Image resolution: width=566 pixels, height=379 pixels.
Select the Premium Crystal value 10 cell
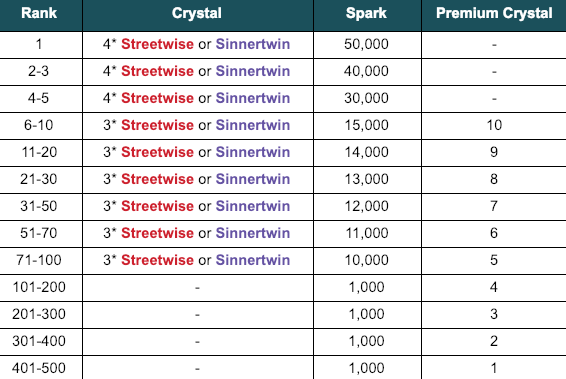click(x=494, y=126)
